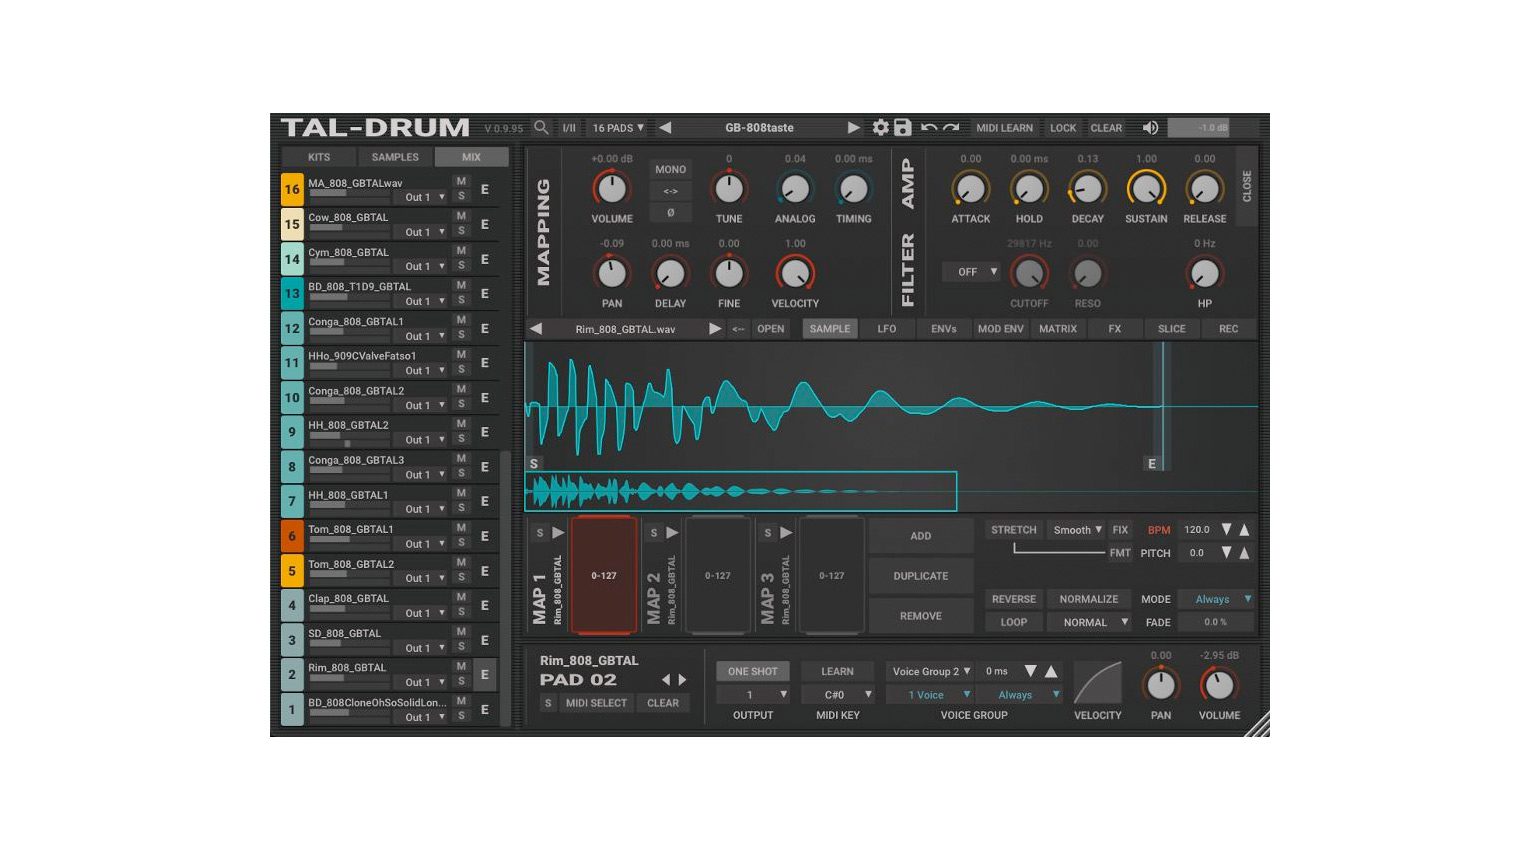Open MODE Always dropdown
This screenshot has width=1540, height=850.
[x=1217, y=599]
